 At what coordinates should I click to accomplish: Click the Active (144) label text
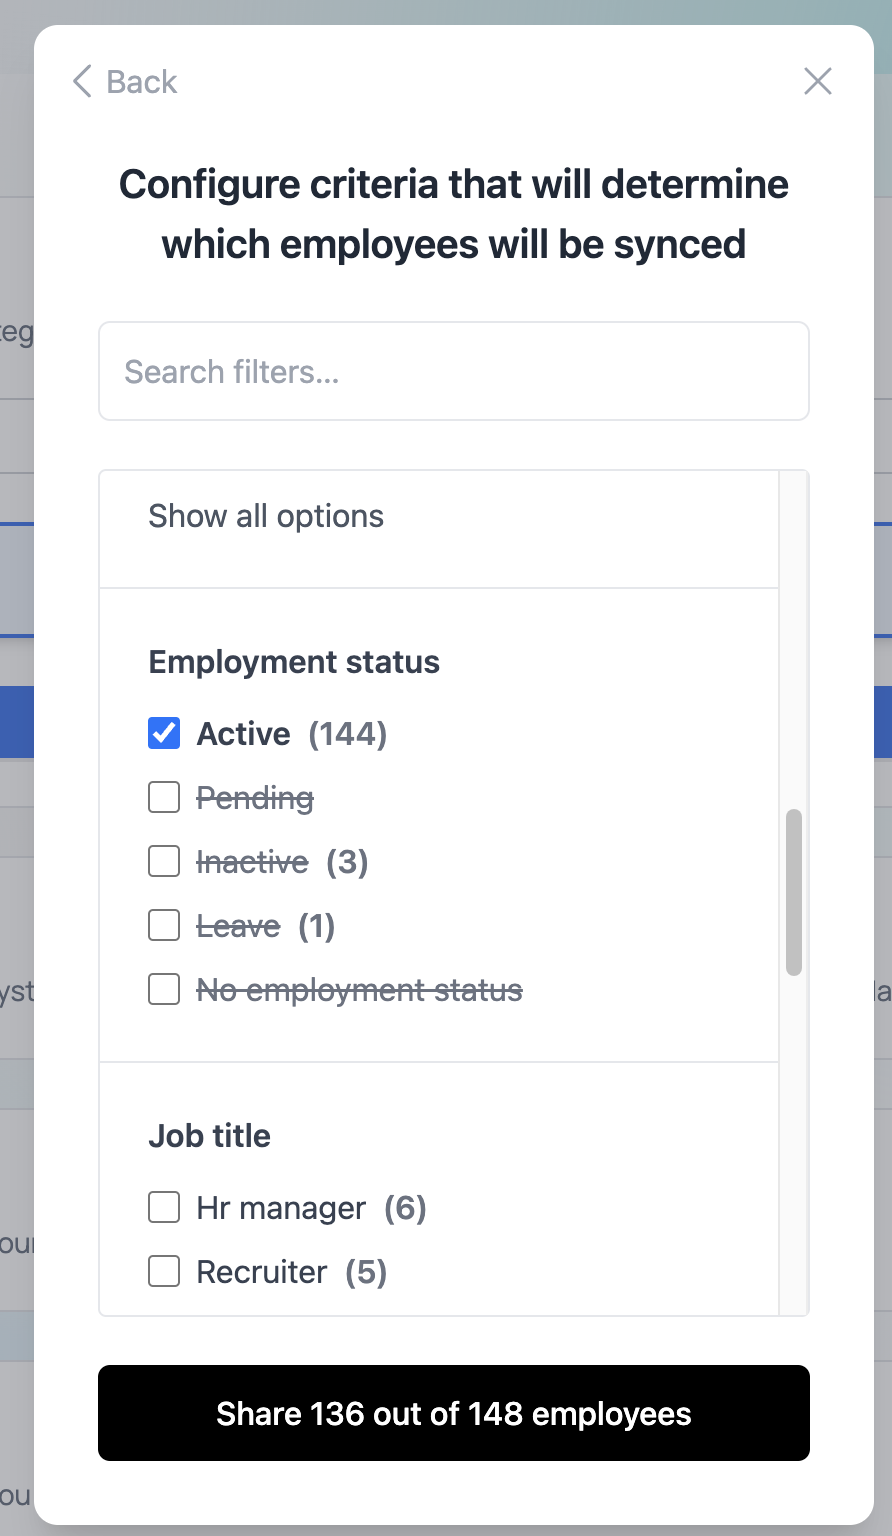click(291, 734)
